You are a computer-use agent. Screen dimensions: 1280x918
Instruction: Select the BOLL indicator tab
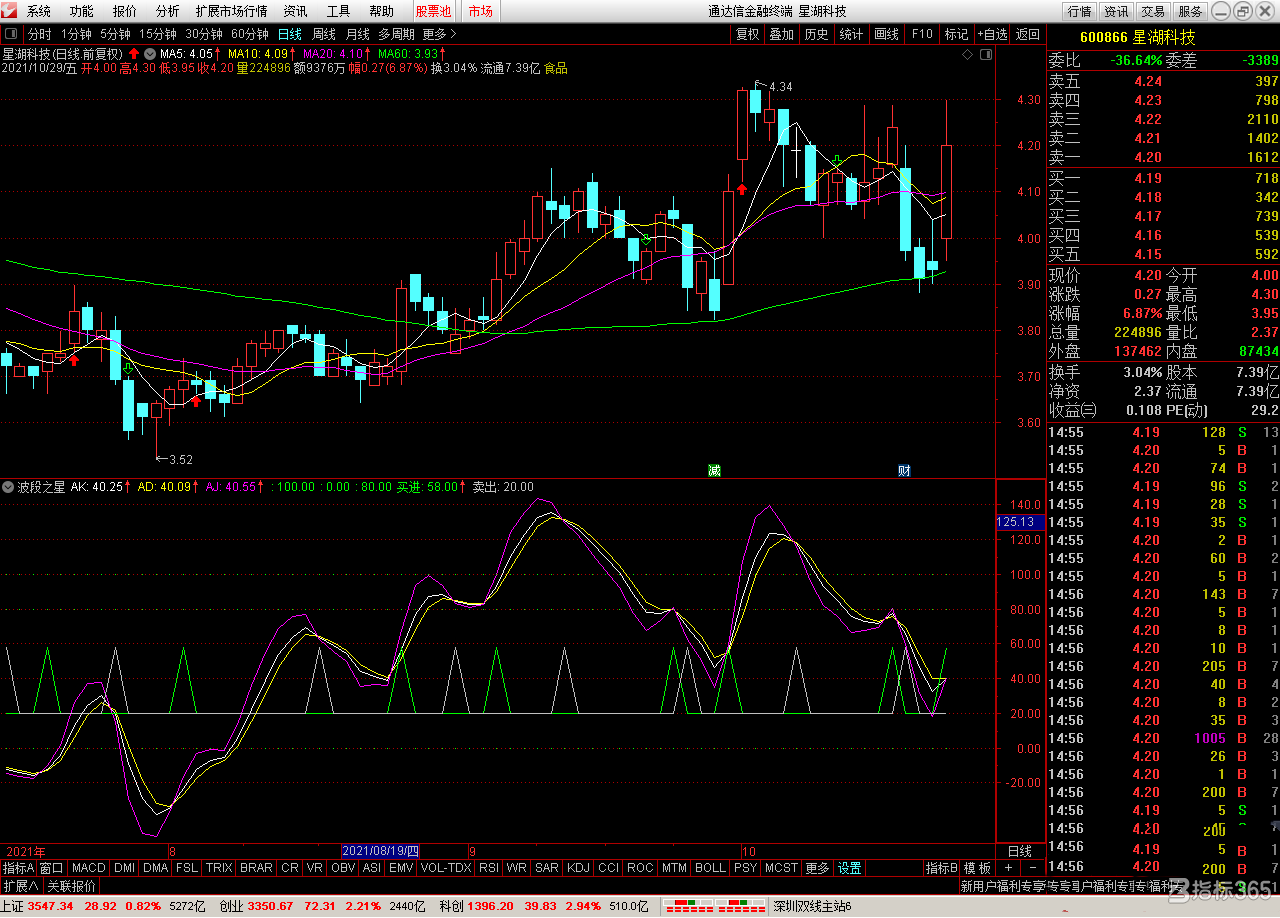[x=710, y=868]
